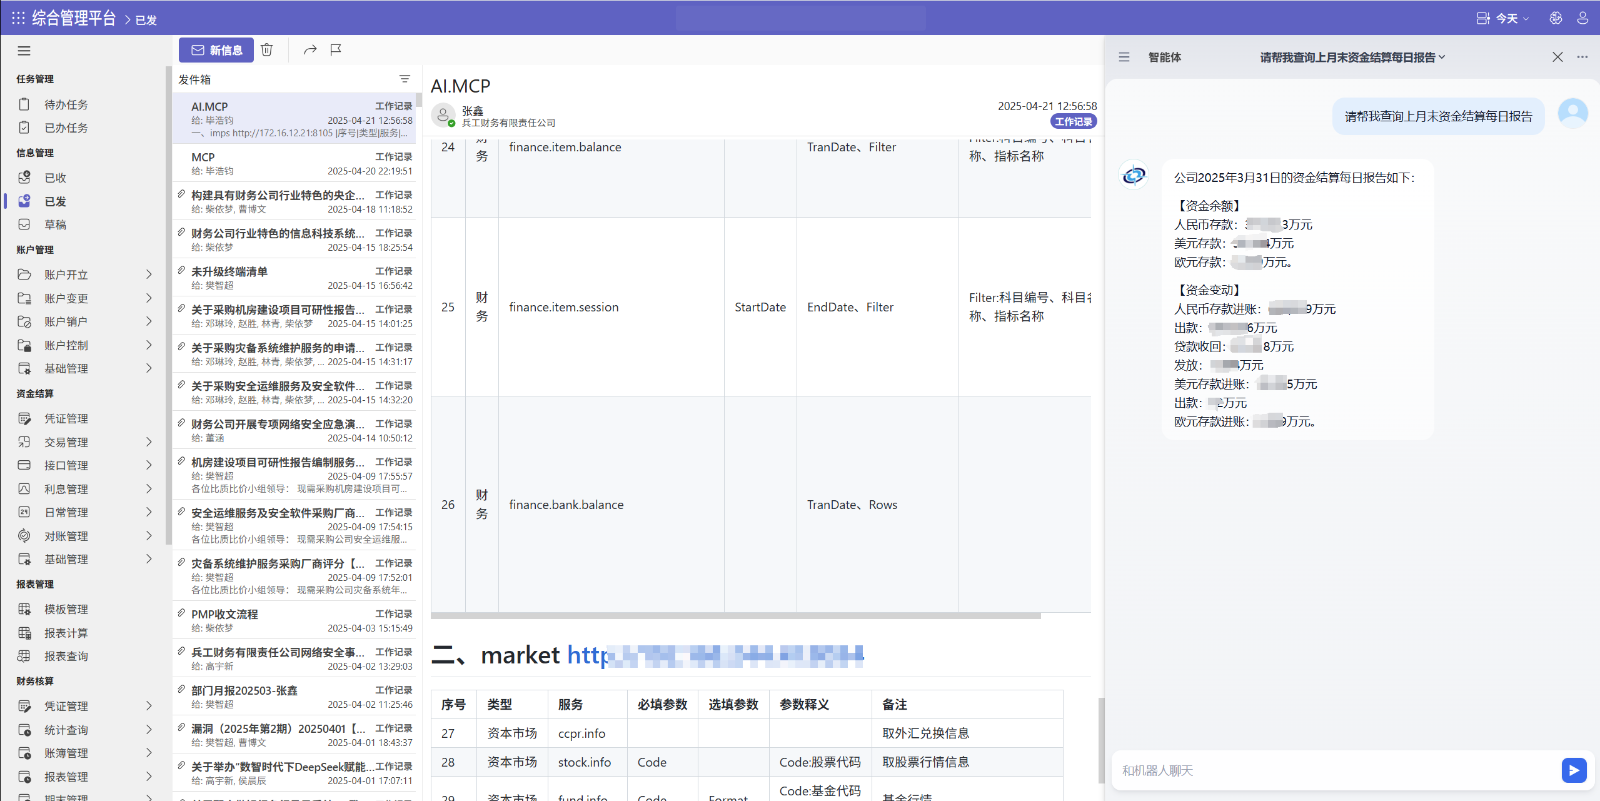Expand the 账户开立 submenu
Screen dimensions: 1600x801
[149, 274]
